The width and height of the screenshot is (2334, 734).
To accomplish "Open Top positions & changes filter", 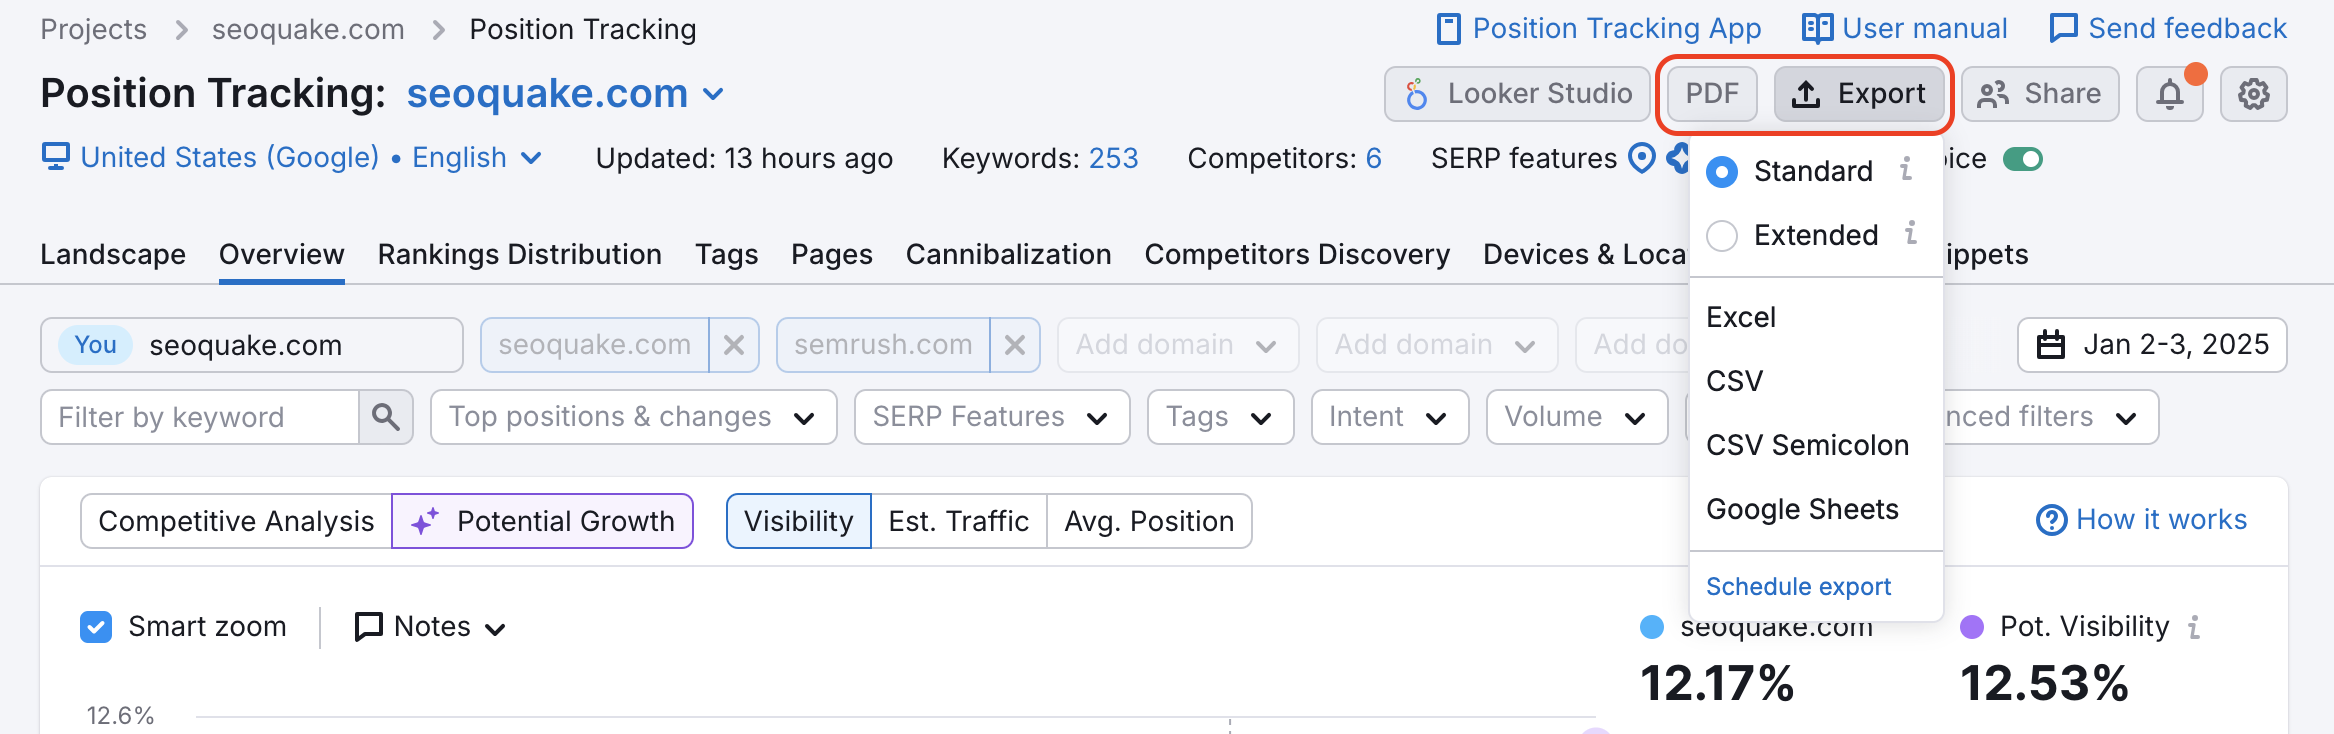I will [x=634, y=417].
